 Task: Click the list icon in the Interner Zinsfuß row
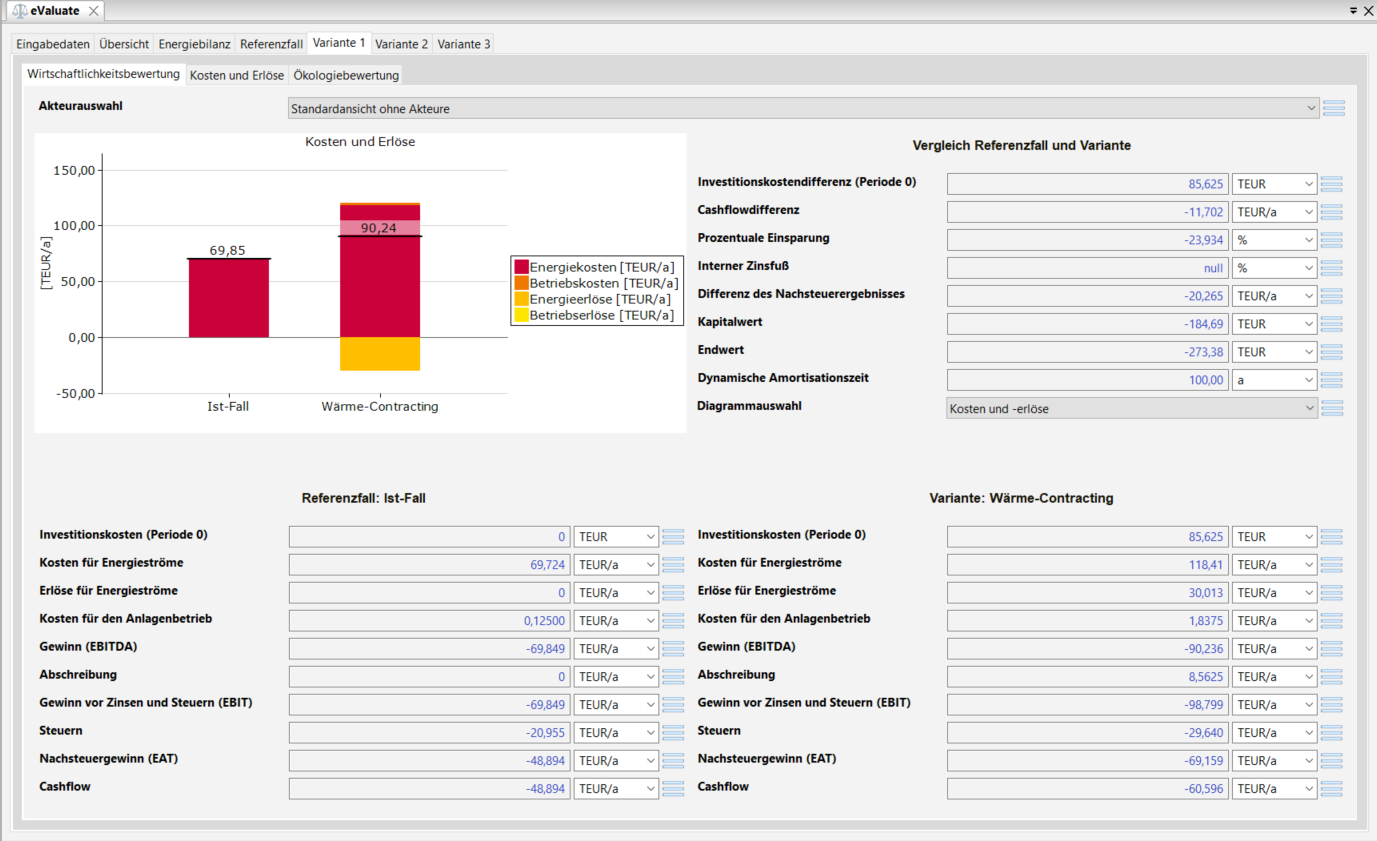tap(1331, 268)
